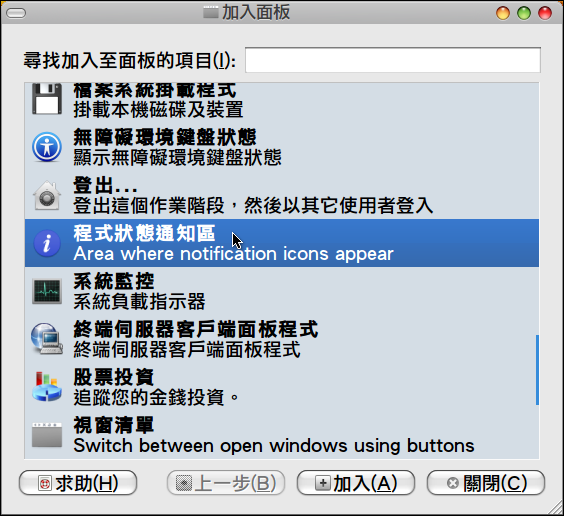
Task: Click the notification area info icon
Action: pos(47,243)
